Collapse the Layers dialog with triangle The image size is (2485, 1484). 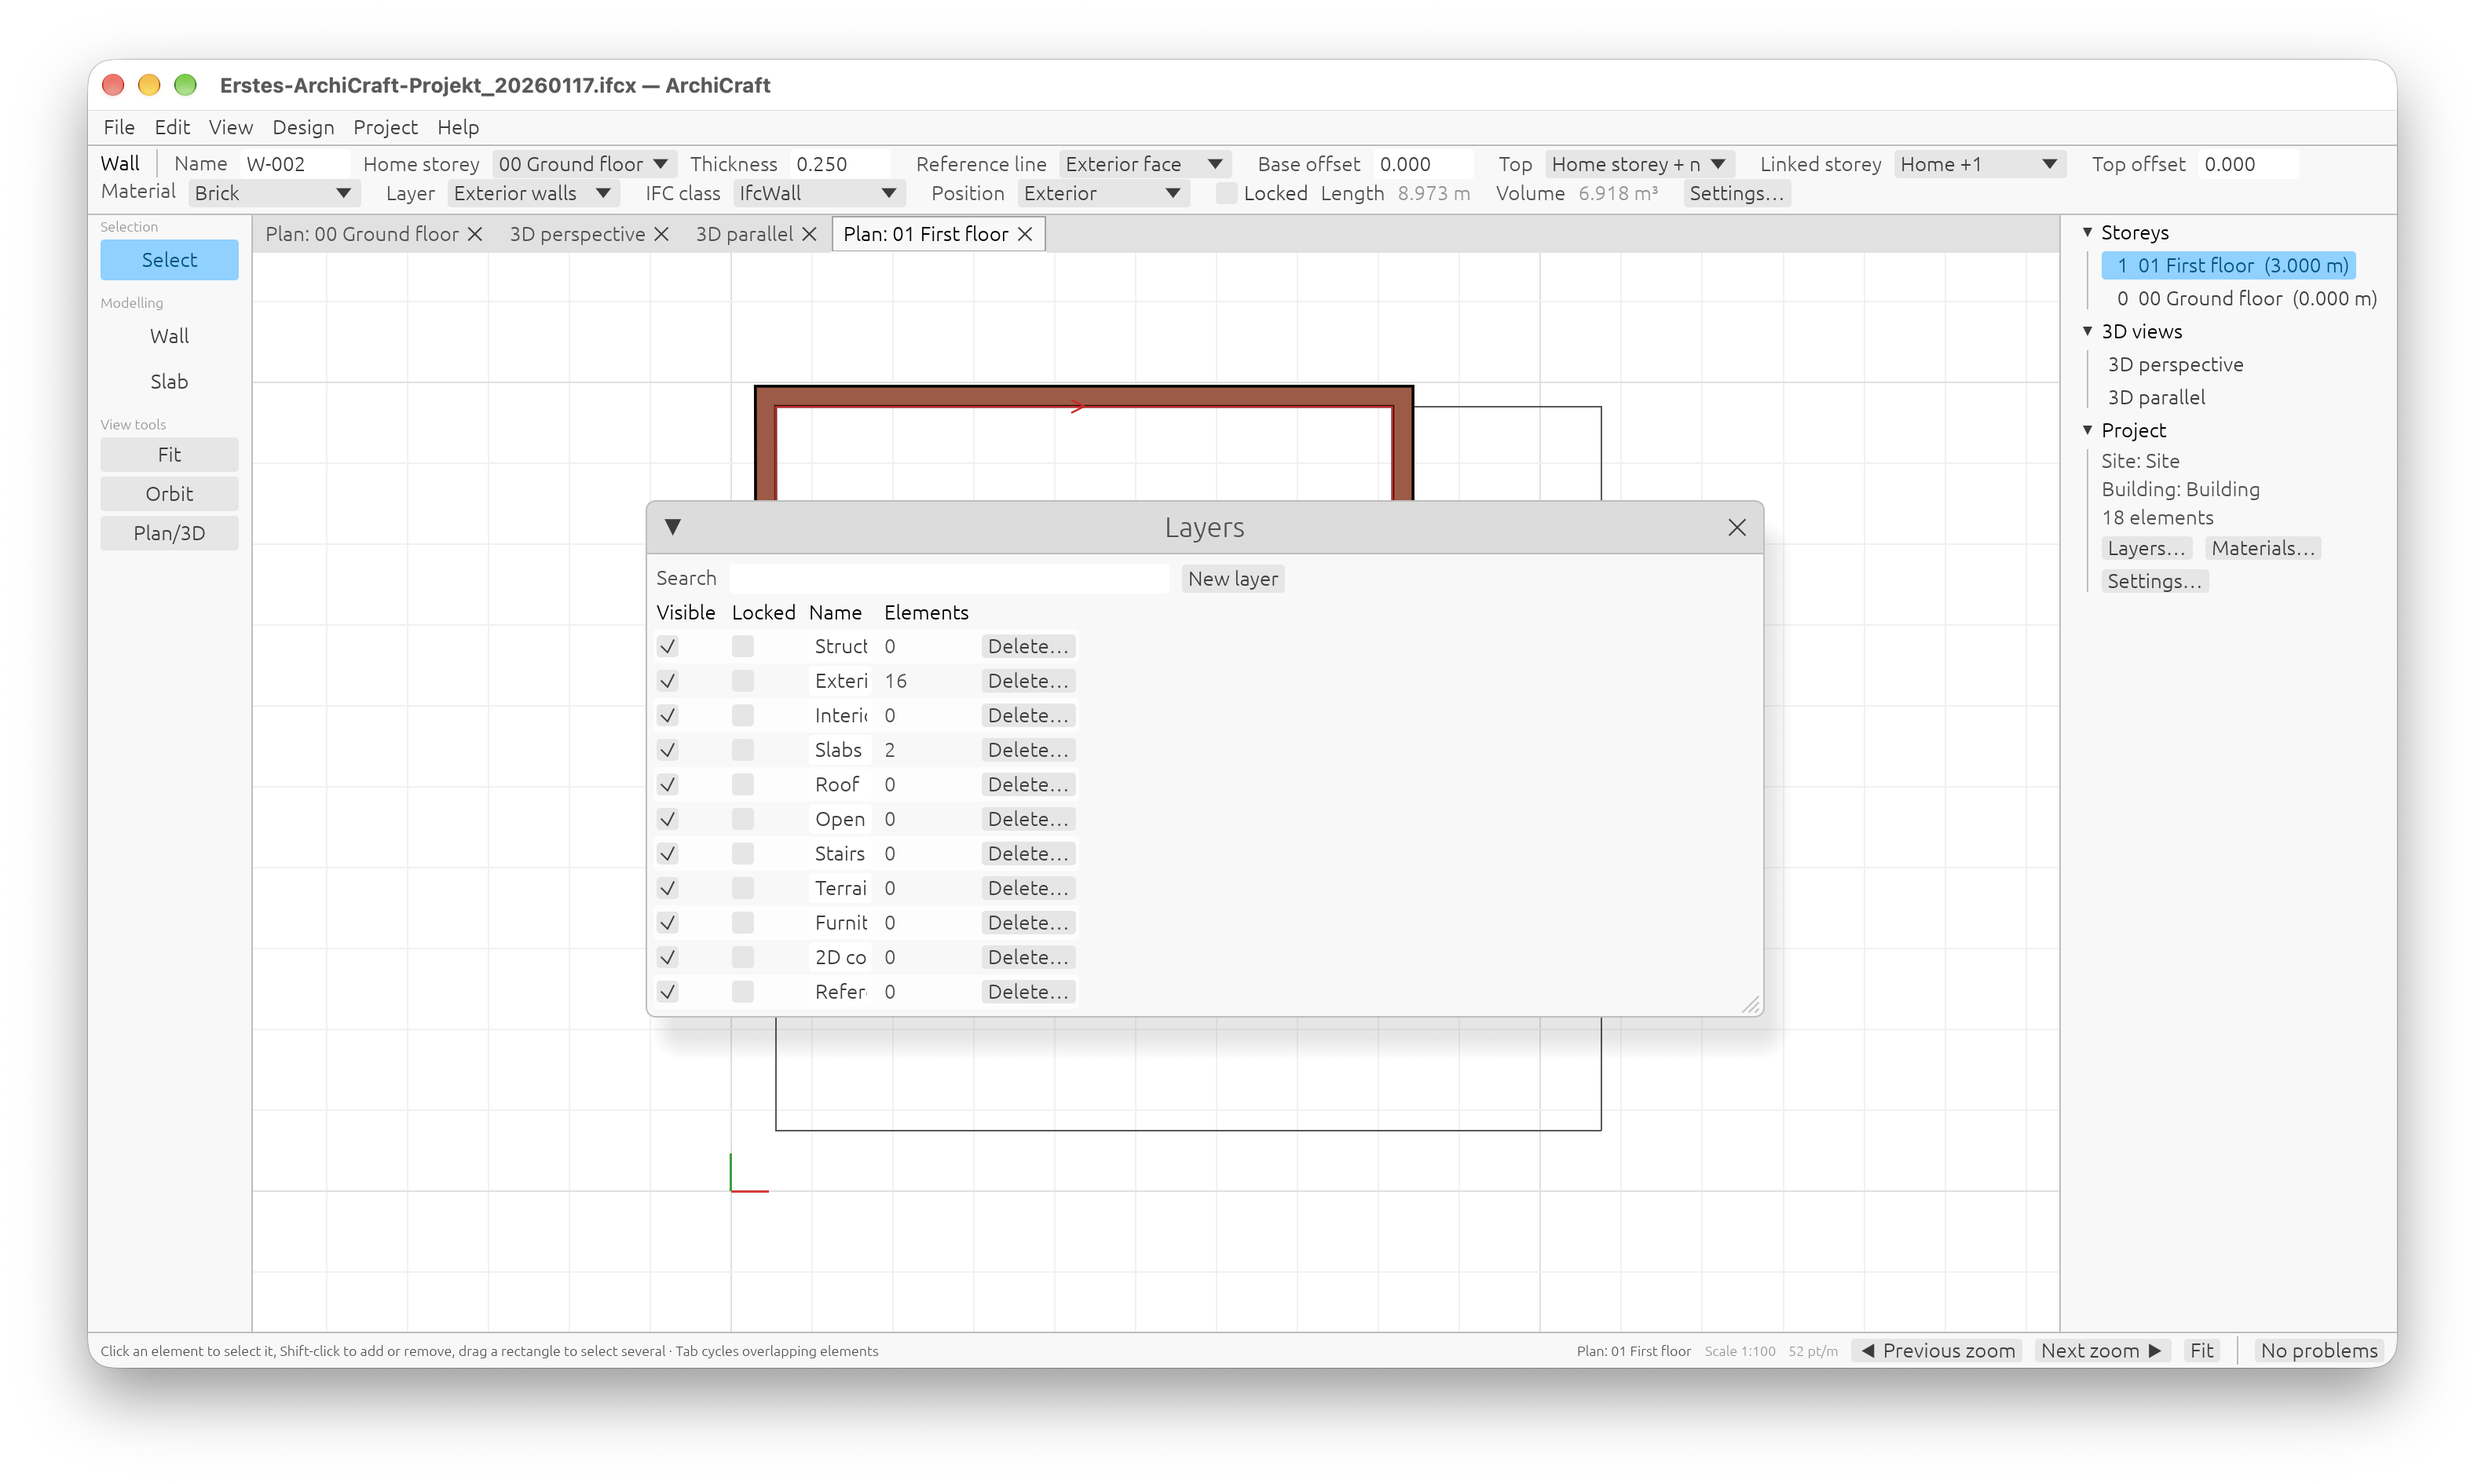coord(673,527)
